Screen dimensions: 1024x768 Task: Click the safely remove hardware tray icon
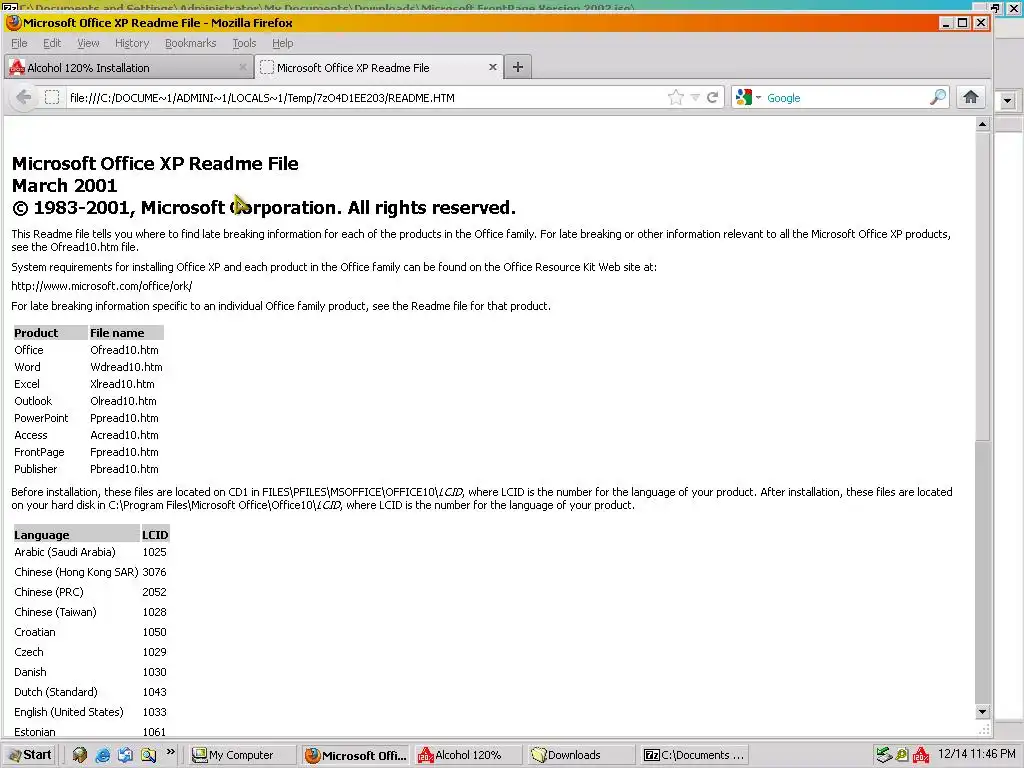[884, 755]
